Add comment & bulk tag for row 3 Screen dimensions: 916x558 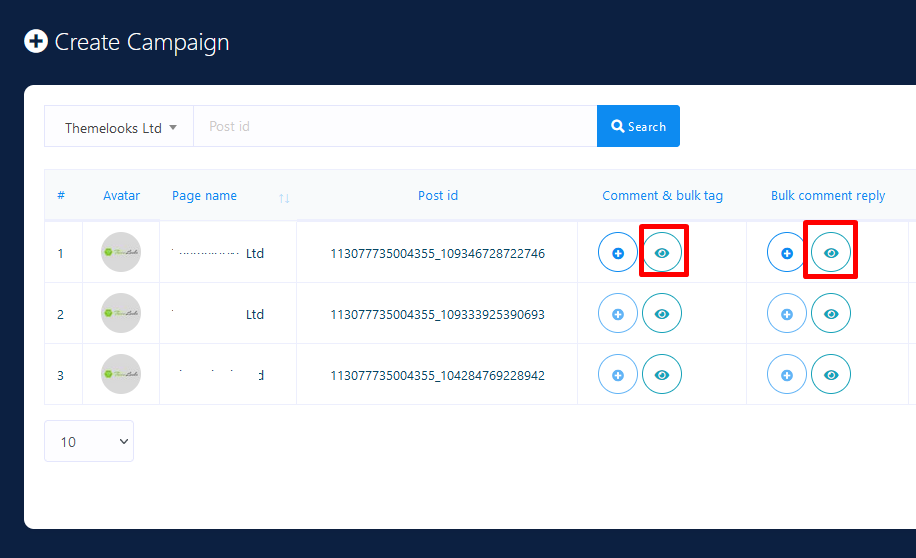click(618, 375)
